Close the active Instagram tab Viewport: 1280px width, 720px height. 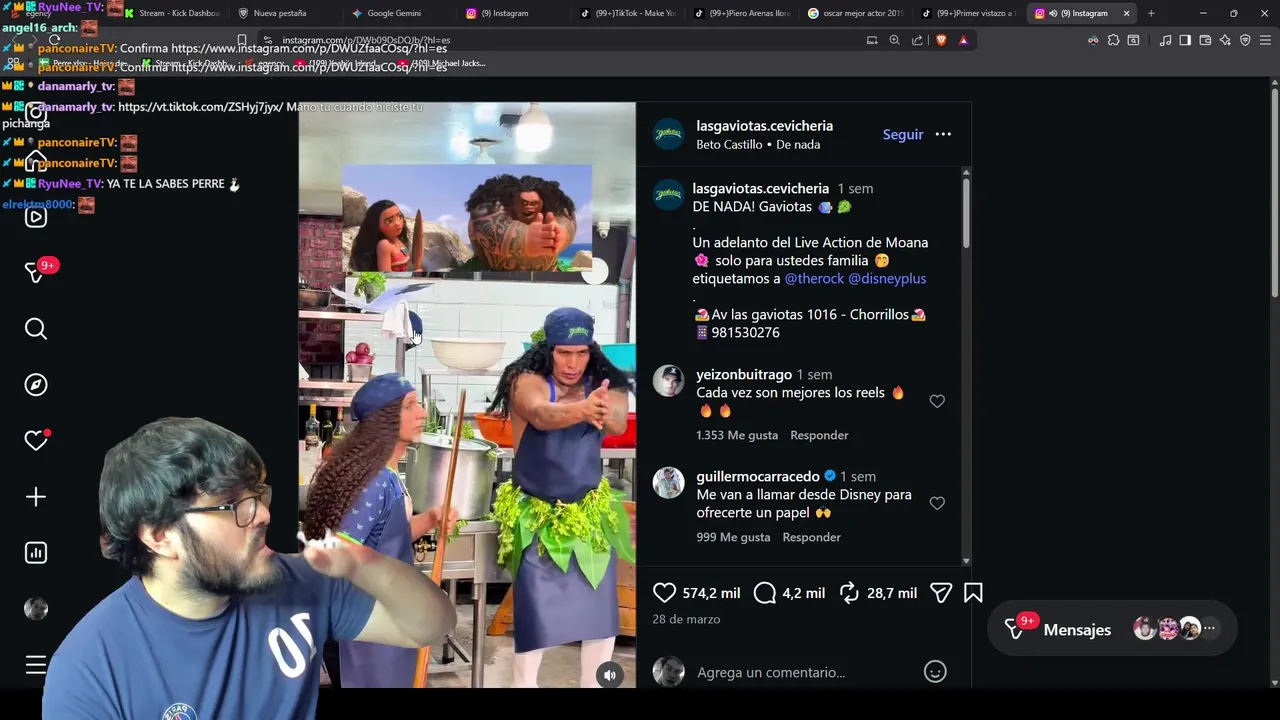point(1126,13)
